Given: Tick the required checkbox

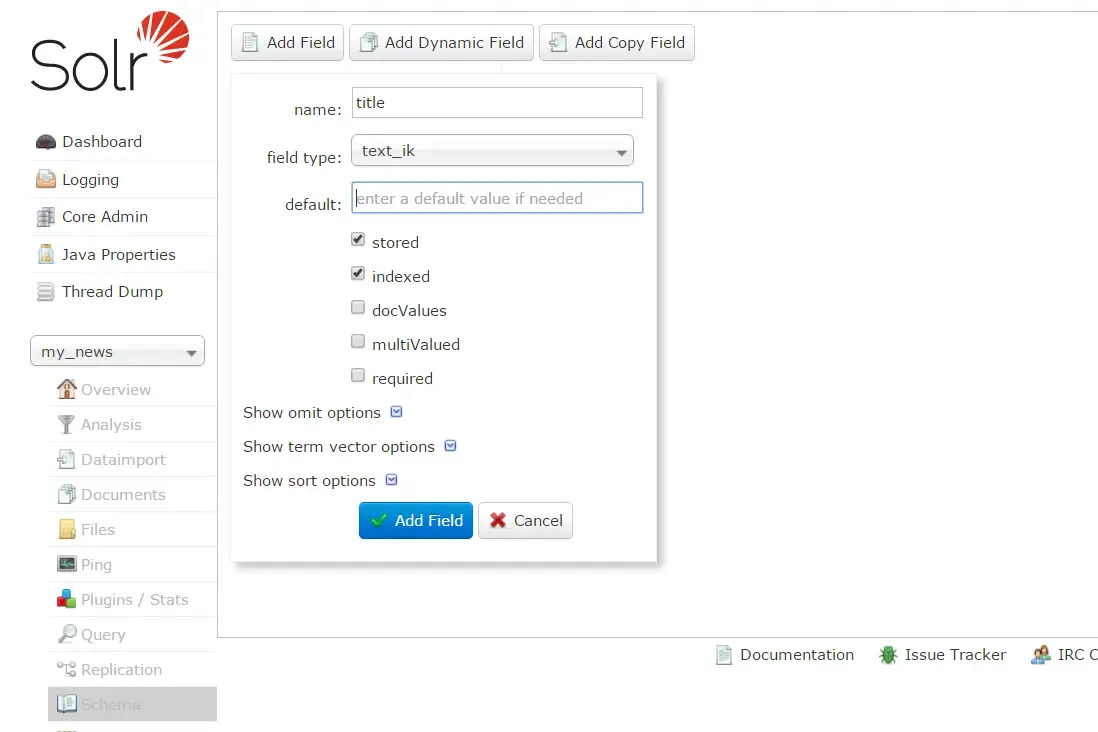Looking at the screenshot, I should point(358,375).
